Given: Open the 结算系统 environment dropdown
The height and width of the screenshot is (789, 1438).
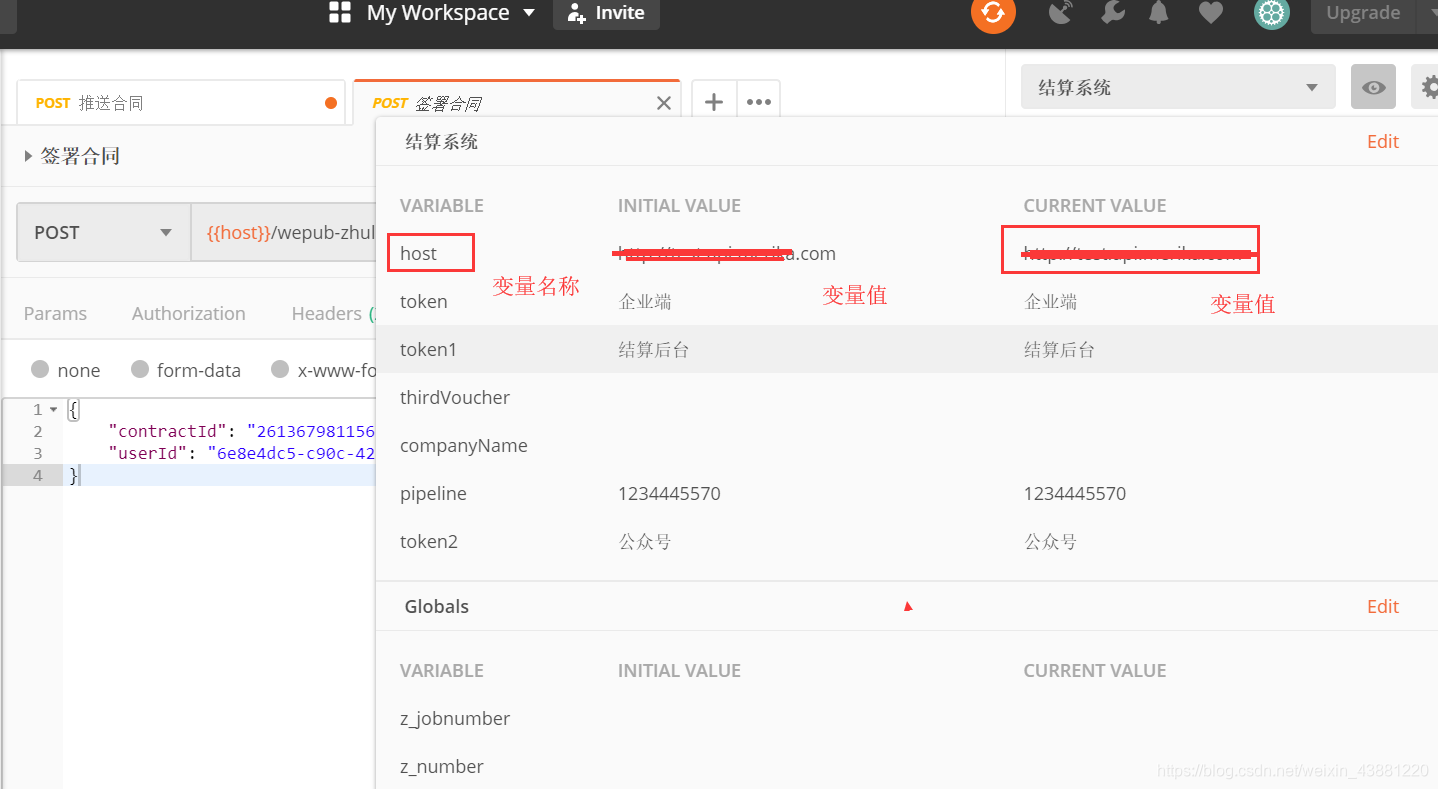Looking at the screenshot, I should pyautogui.click(x=1178, y=87).
